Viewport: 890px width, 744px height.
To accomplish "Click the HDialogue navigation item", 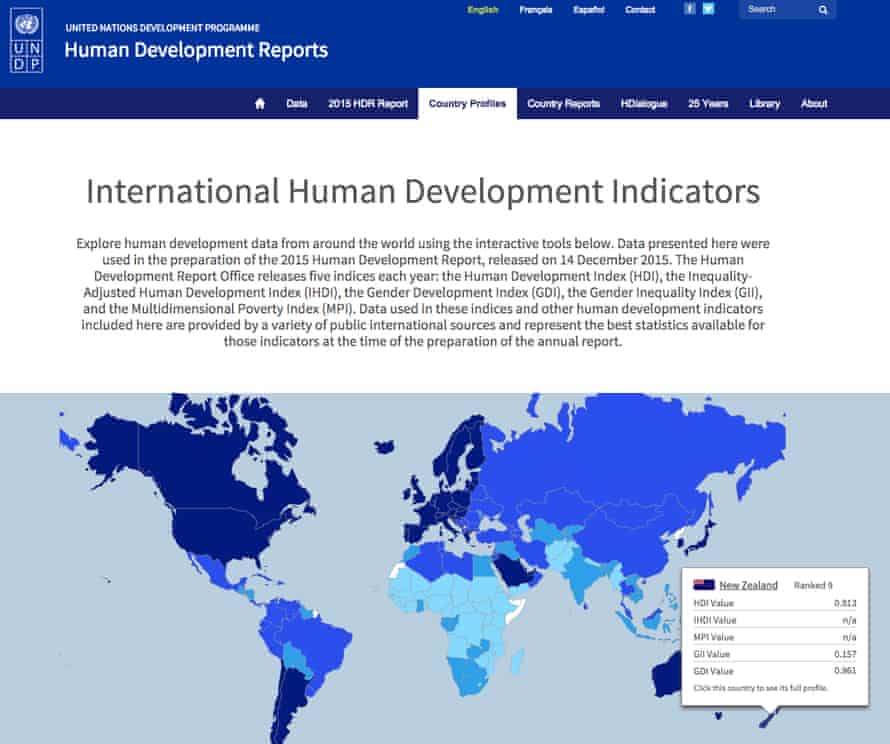I will coord(645,103).
